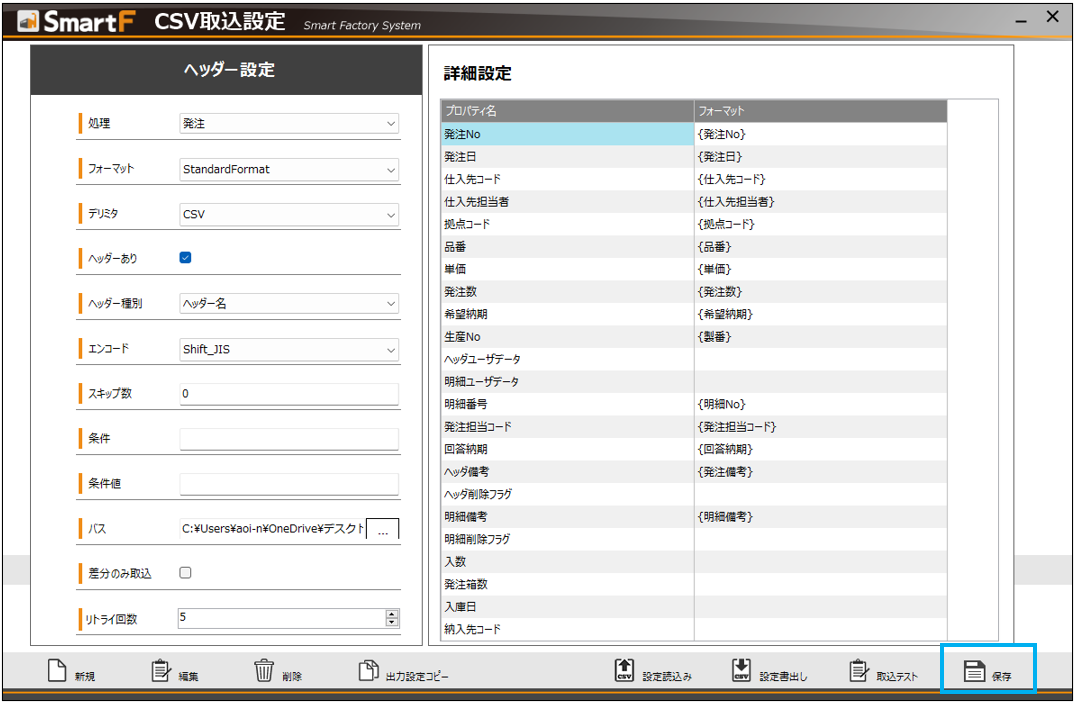
Task: Click the 出力設定コピー copy icon
Action: click(369, 671)
